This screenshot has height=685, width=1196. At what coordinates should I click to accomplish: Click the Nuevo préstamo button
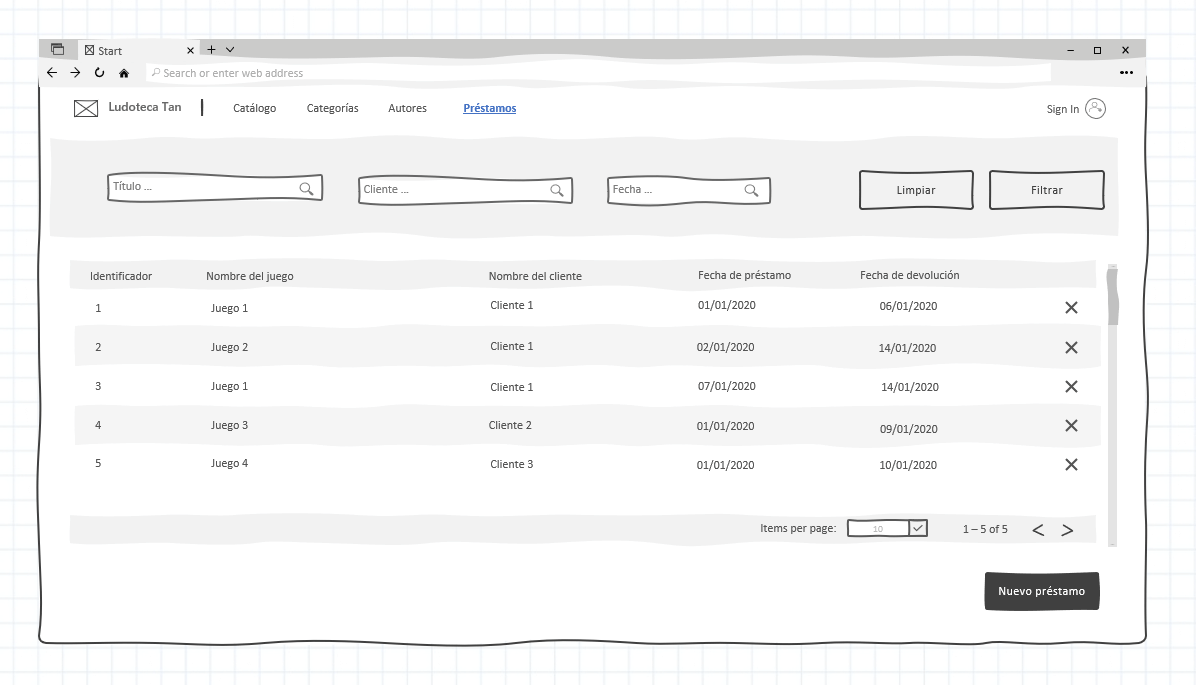[1041, 591]
